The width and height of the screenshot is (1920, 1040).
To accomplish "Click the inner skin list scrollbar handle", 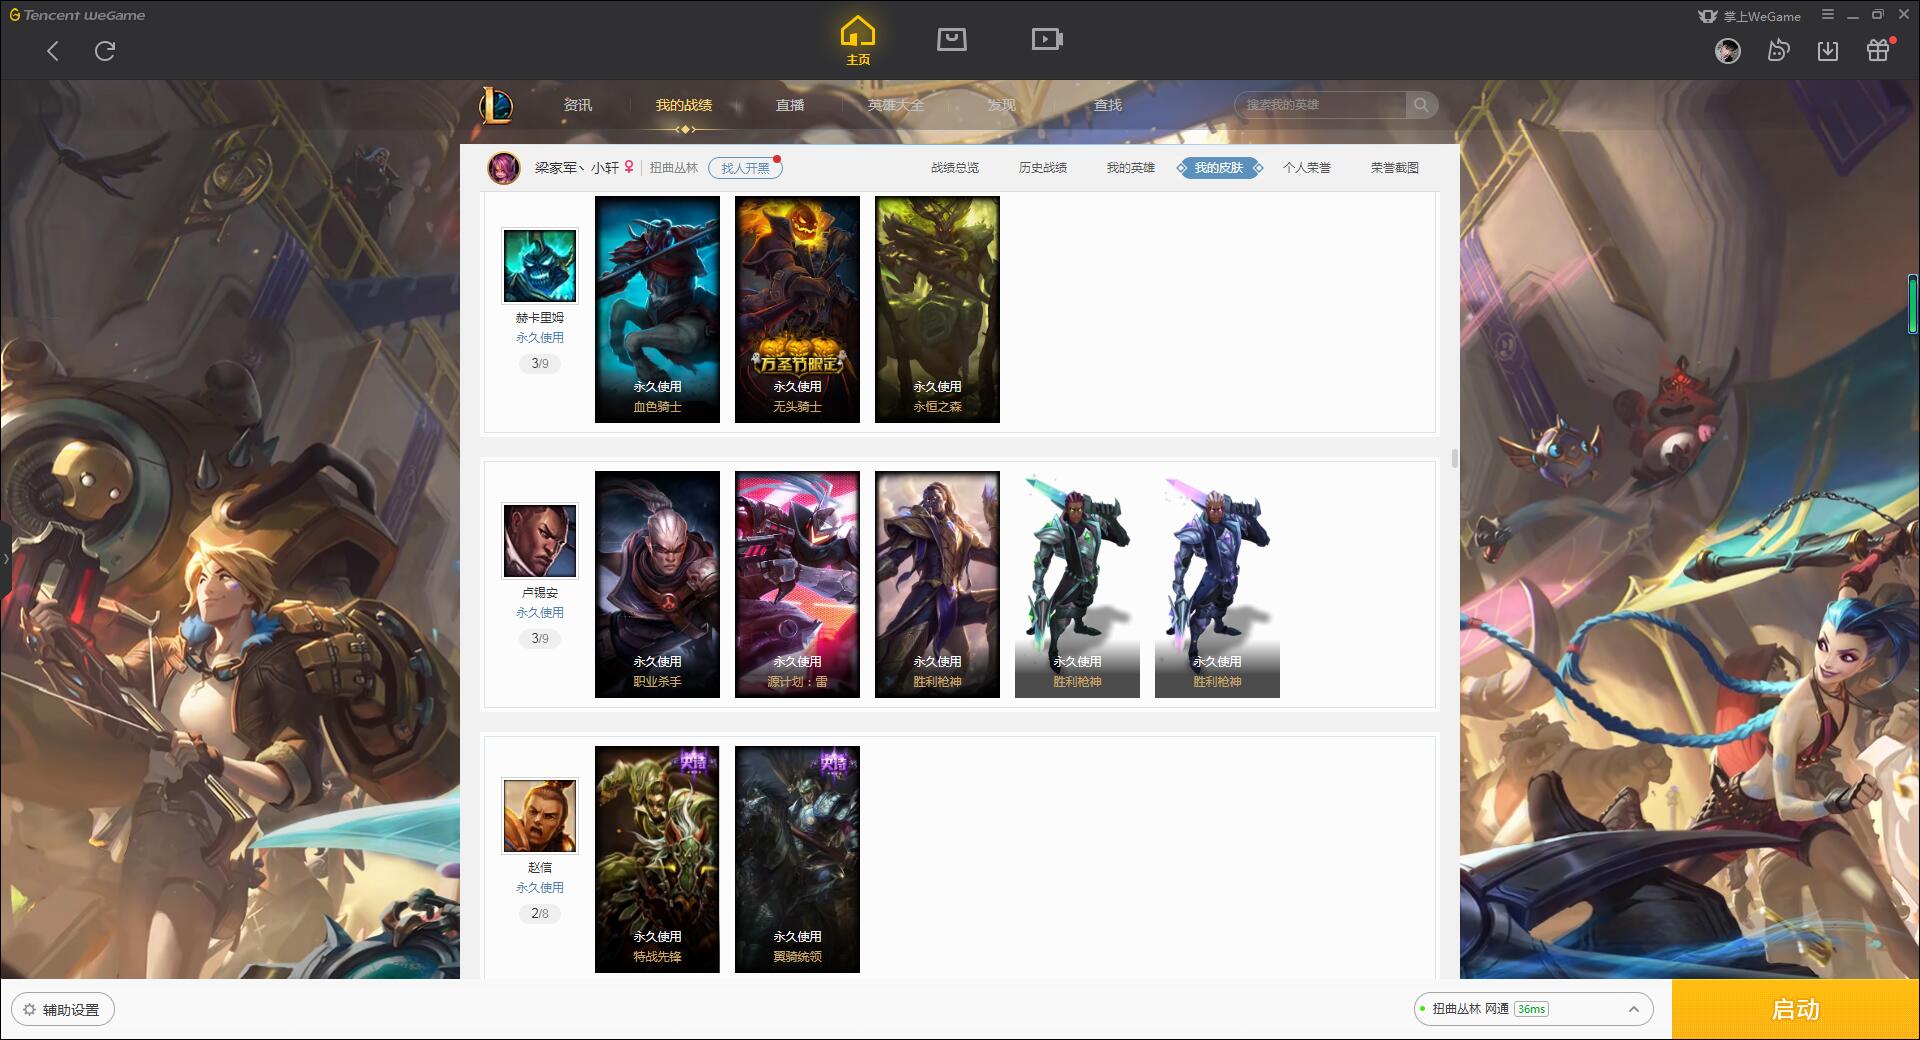I will (x=1454, y=459).
